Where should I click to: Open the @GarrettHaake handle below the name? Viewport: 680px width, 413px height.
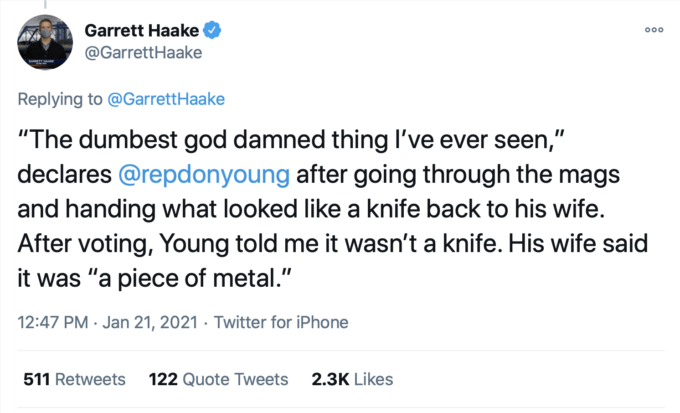coord(150,53)
